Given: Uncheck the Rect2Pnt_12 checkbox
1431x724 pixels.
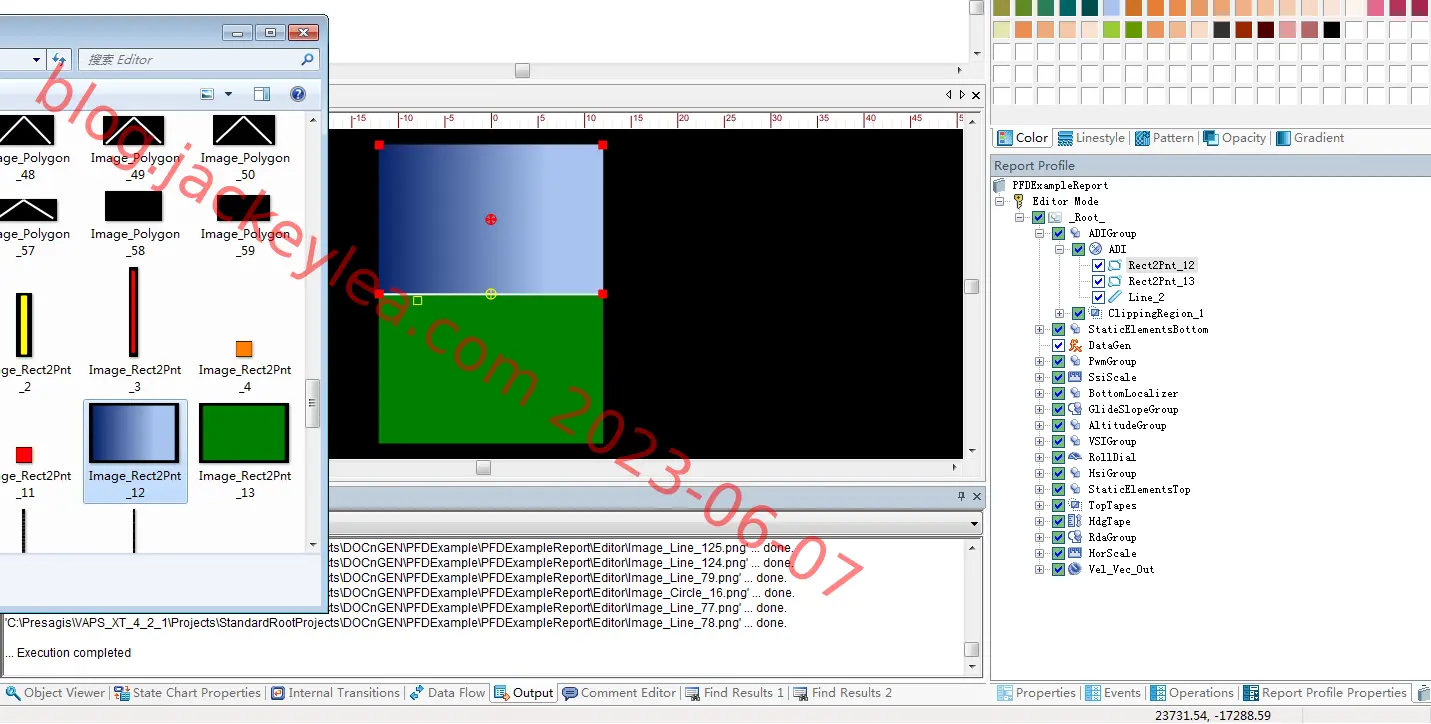Looking at the screenshot, I should click(x=1098, y=265).
